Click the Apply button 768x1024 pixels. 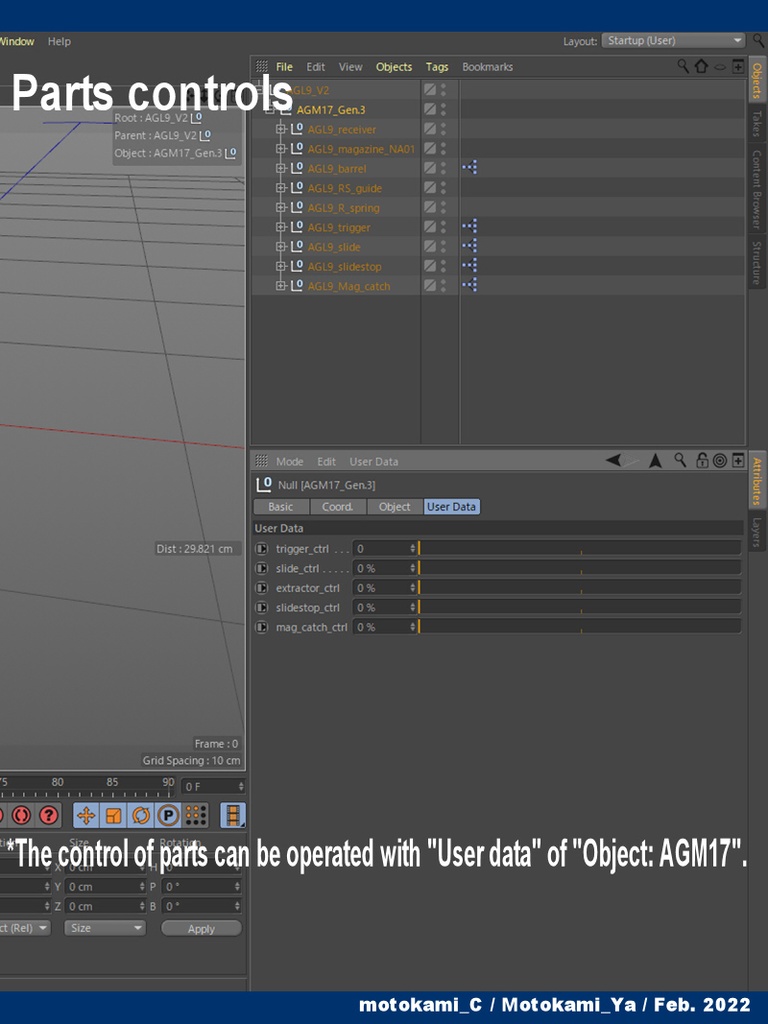(201, 929)
